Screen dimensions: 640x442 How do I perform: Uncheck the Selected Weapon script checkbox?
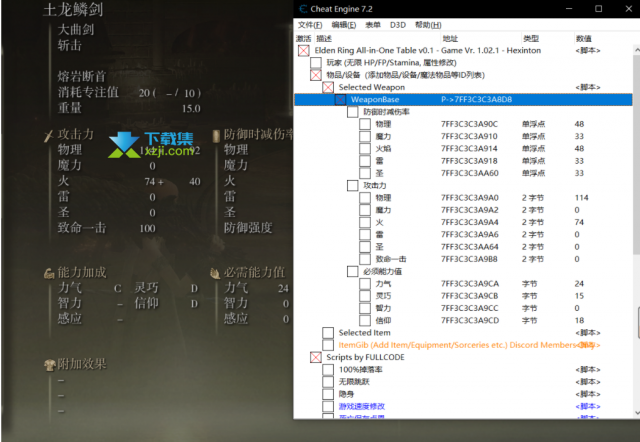click(328, 87)
